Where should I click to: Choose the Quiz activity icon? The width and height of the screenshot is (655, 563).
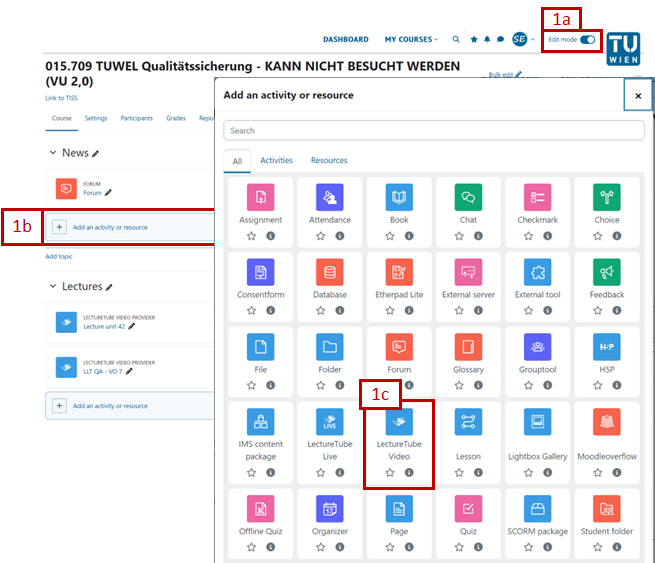coord(468,509)
